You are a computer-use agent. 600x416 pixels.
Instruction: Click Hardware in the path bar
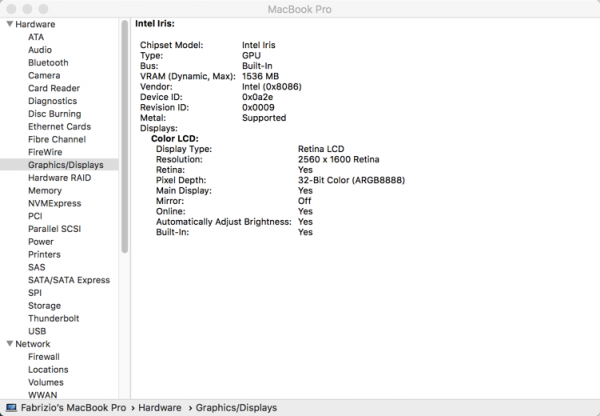click(160, 408)
